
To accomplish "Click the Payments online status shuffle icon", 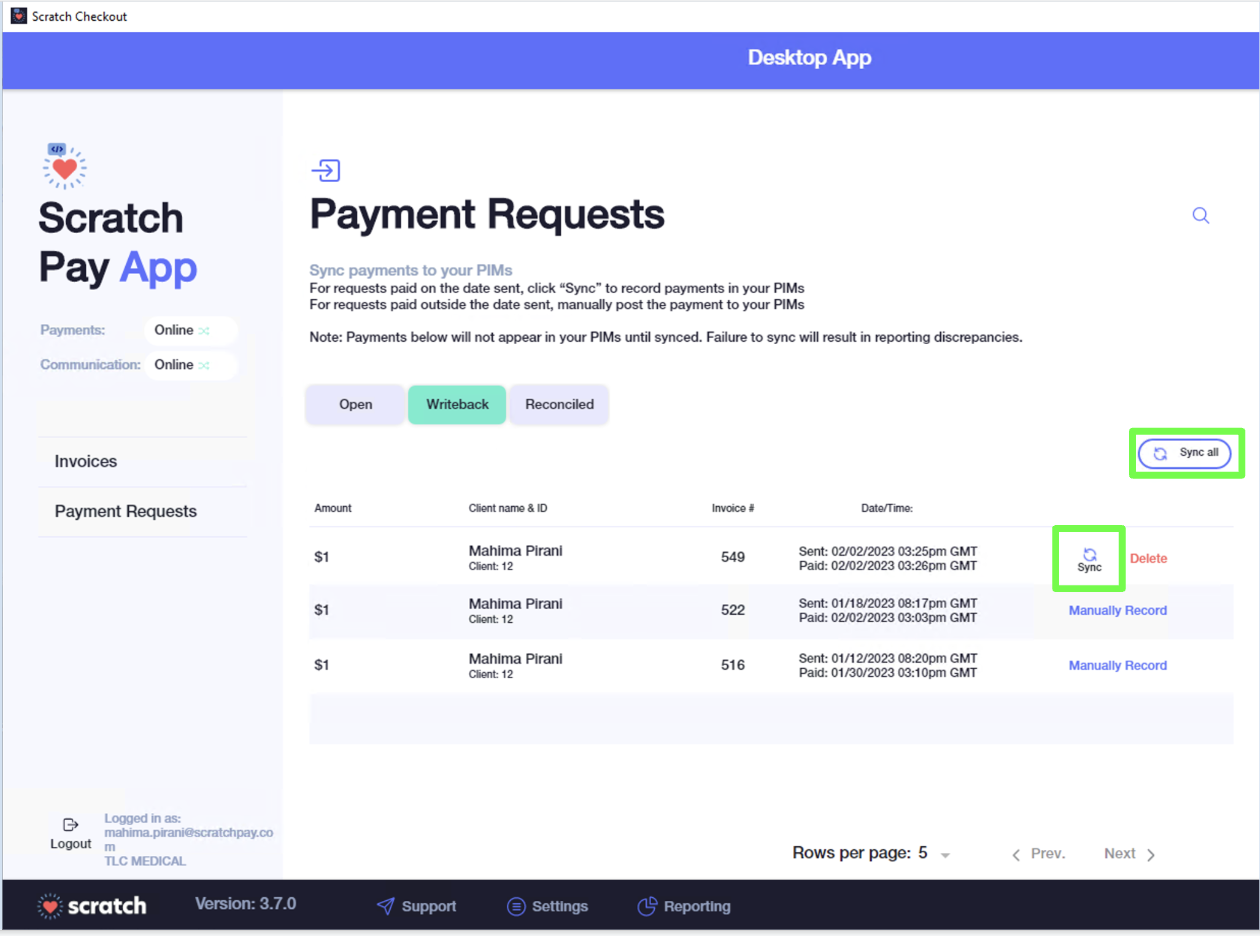I will pos(204,330).
